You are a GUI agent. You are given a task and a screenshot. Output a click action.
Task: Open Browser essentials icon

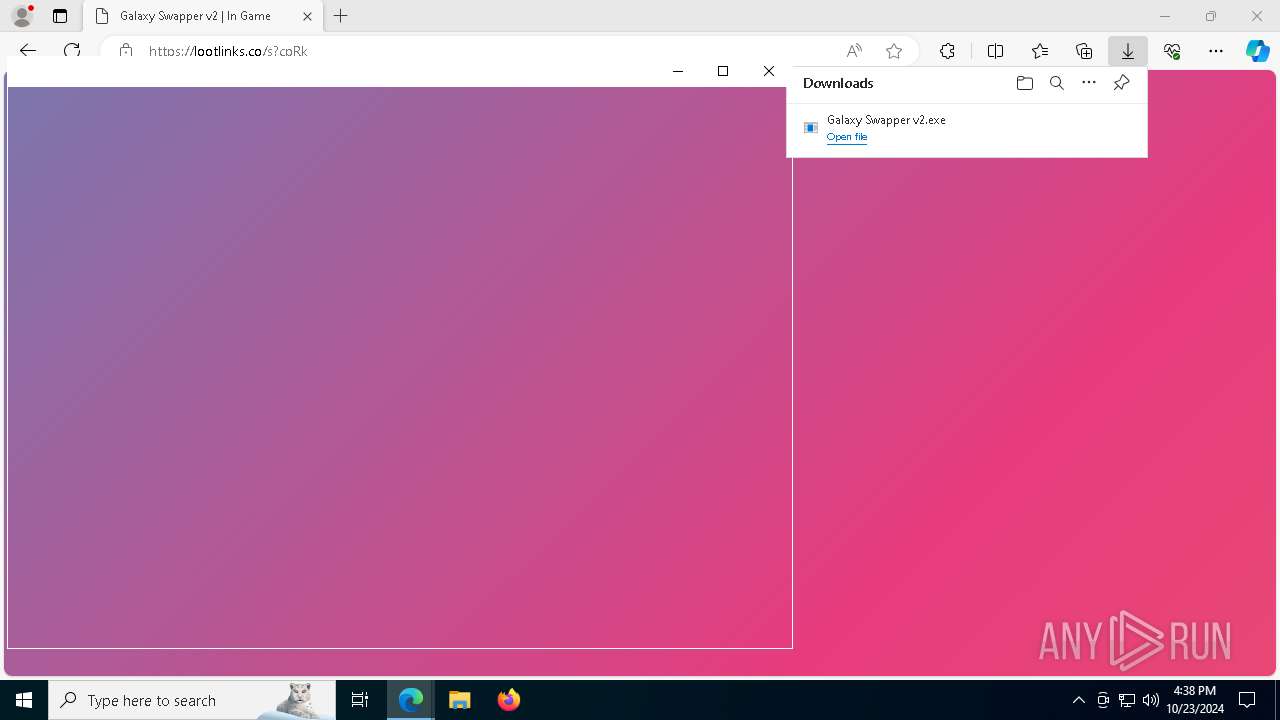pyautogui.click(x=1172, y=51)
